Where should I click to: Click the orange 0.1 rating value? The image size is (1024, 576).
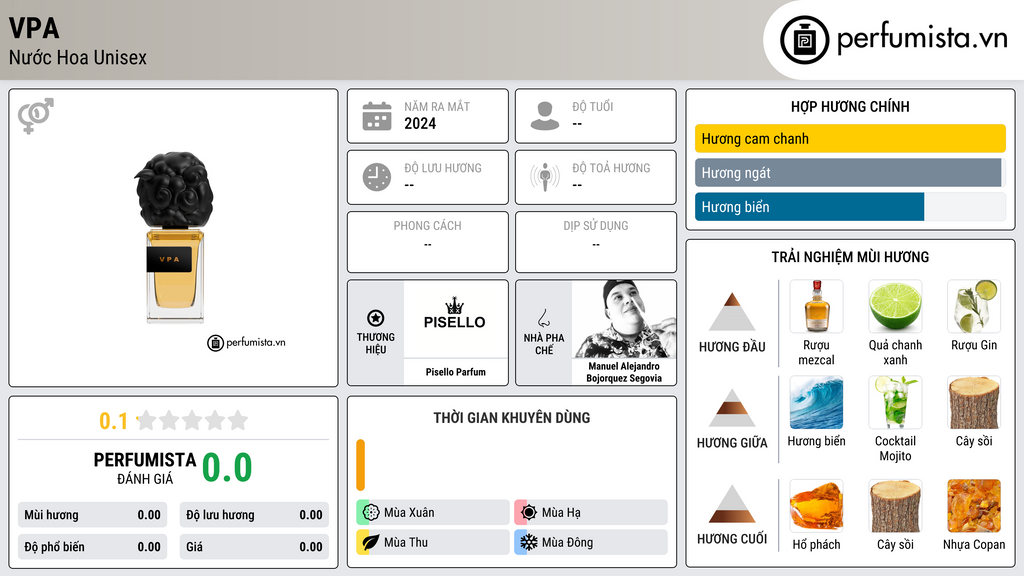click(x=113, y=421)
